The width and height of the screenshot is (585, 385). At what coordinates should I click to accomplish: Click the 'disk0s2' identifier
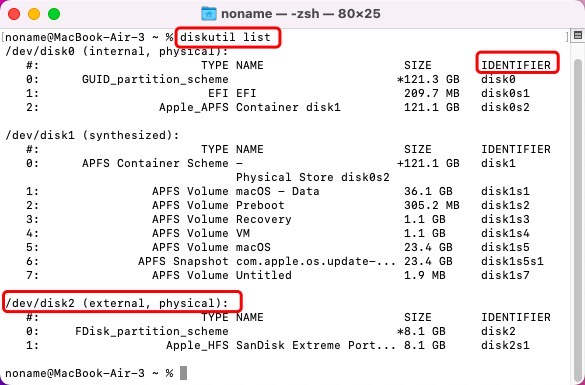click(505, 107)
